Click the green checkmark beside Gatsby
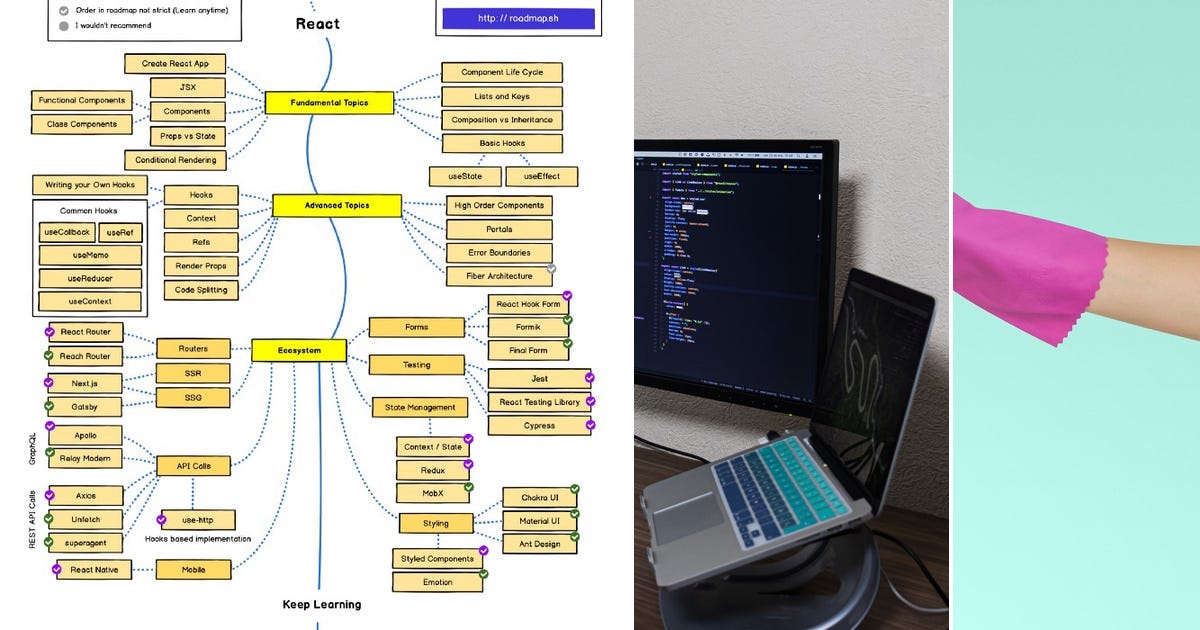The height and width of the screenshot is (630, 1200). (50, 407)
